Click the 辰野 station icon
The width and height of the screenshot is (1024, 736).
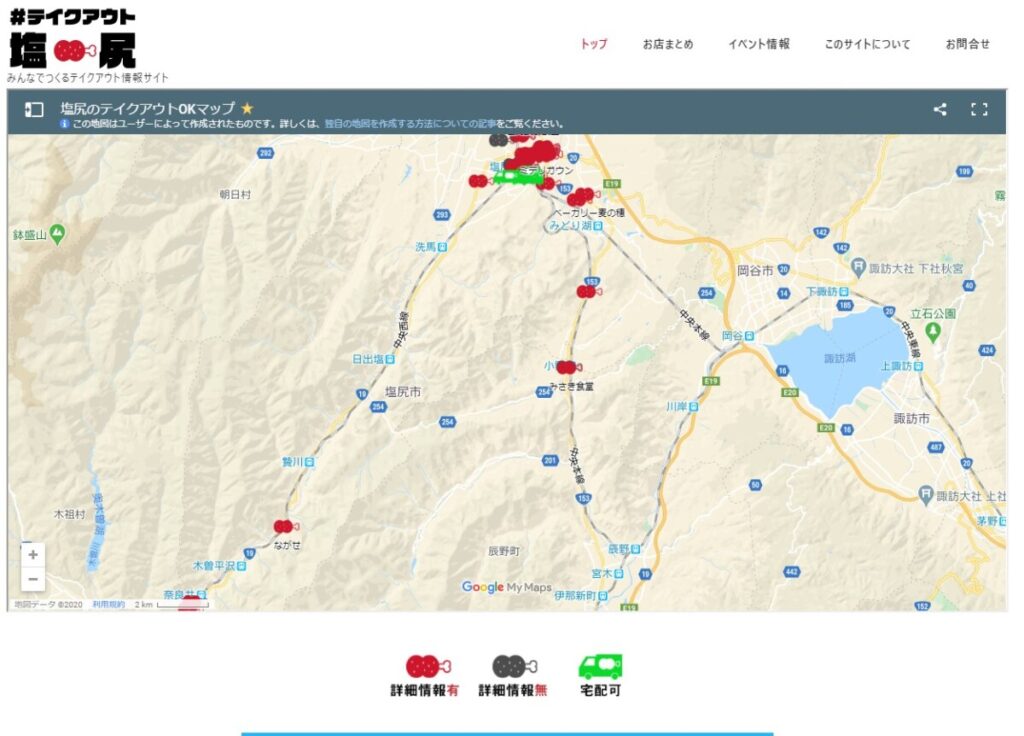635,549
